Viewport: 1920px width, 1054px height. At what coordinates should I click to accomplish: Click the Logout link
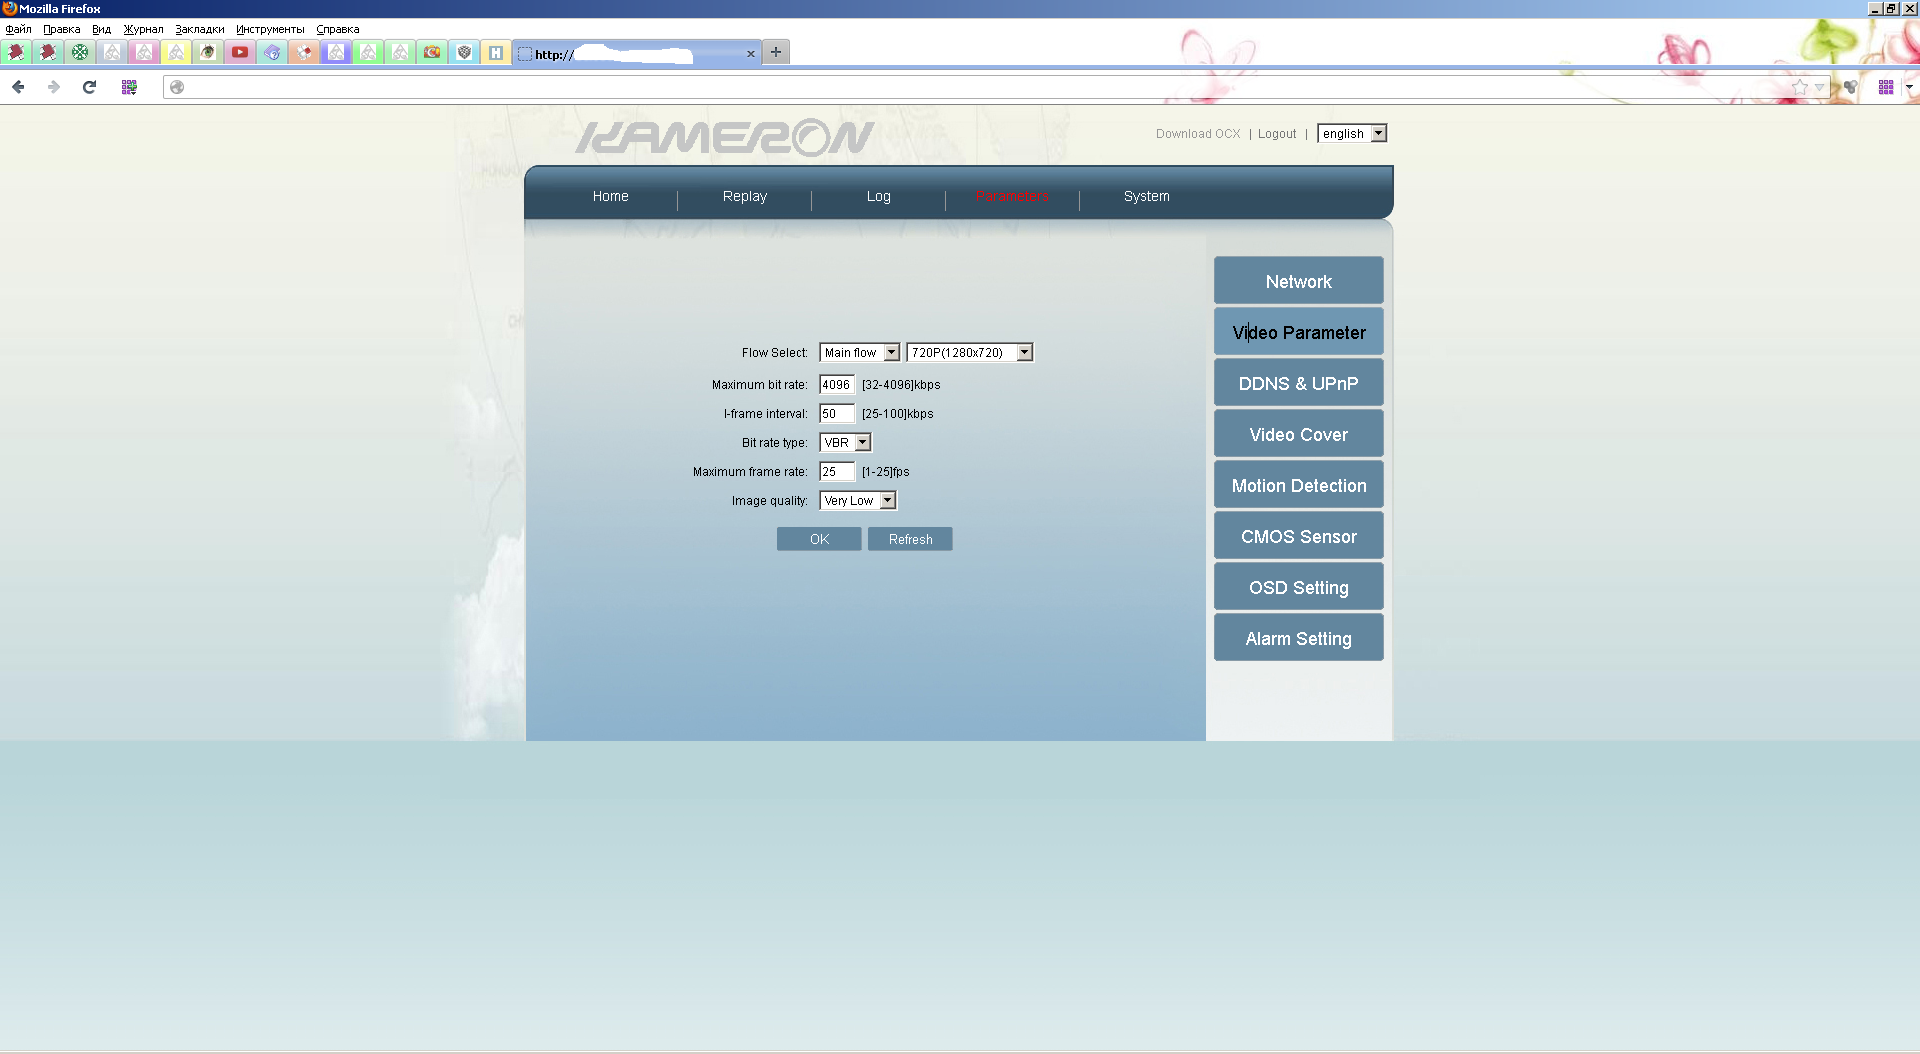tap(1276, 134)
